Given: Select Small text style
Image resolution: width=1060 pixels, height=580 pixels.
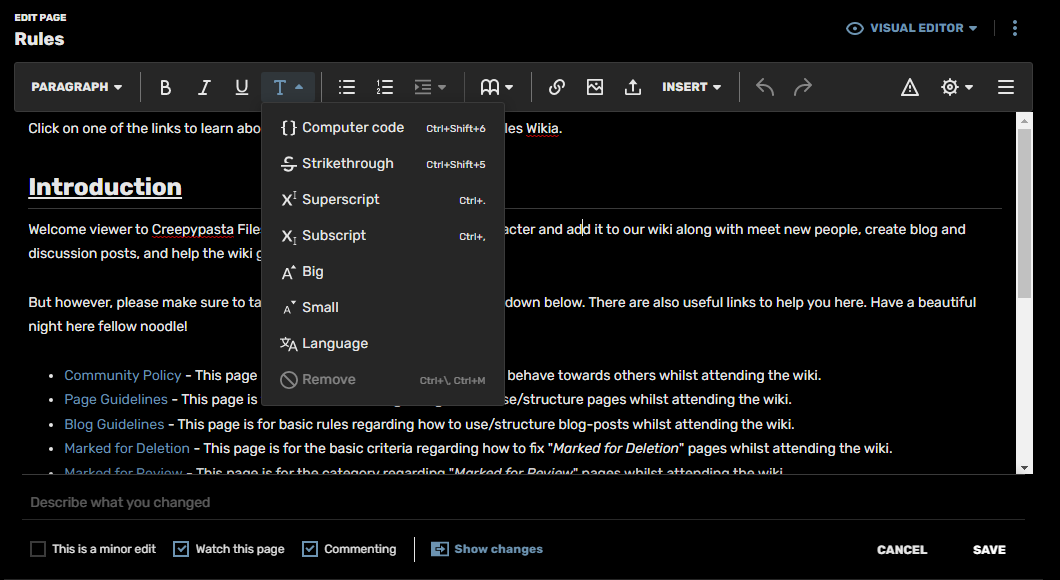Looking at the screenshot, I should 383,308.
